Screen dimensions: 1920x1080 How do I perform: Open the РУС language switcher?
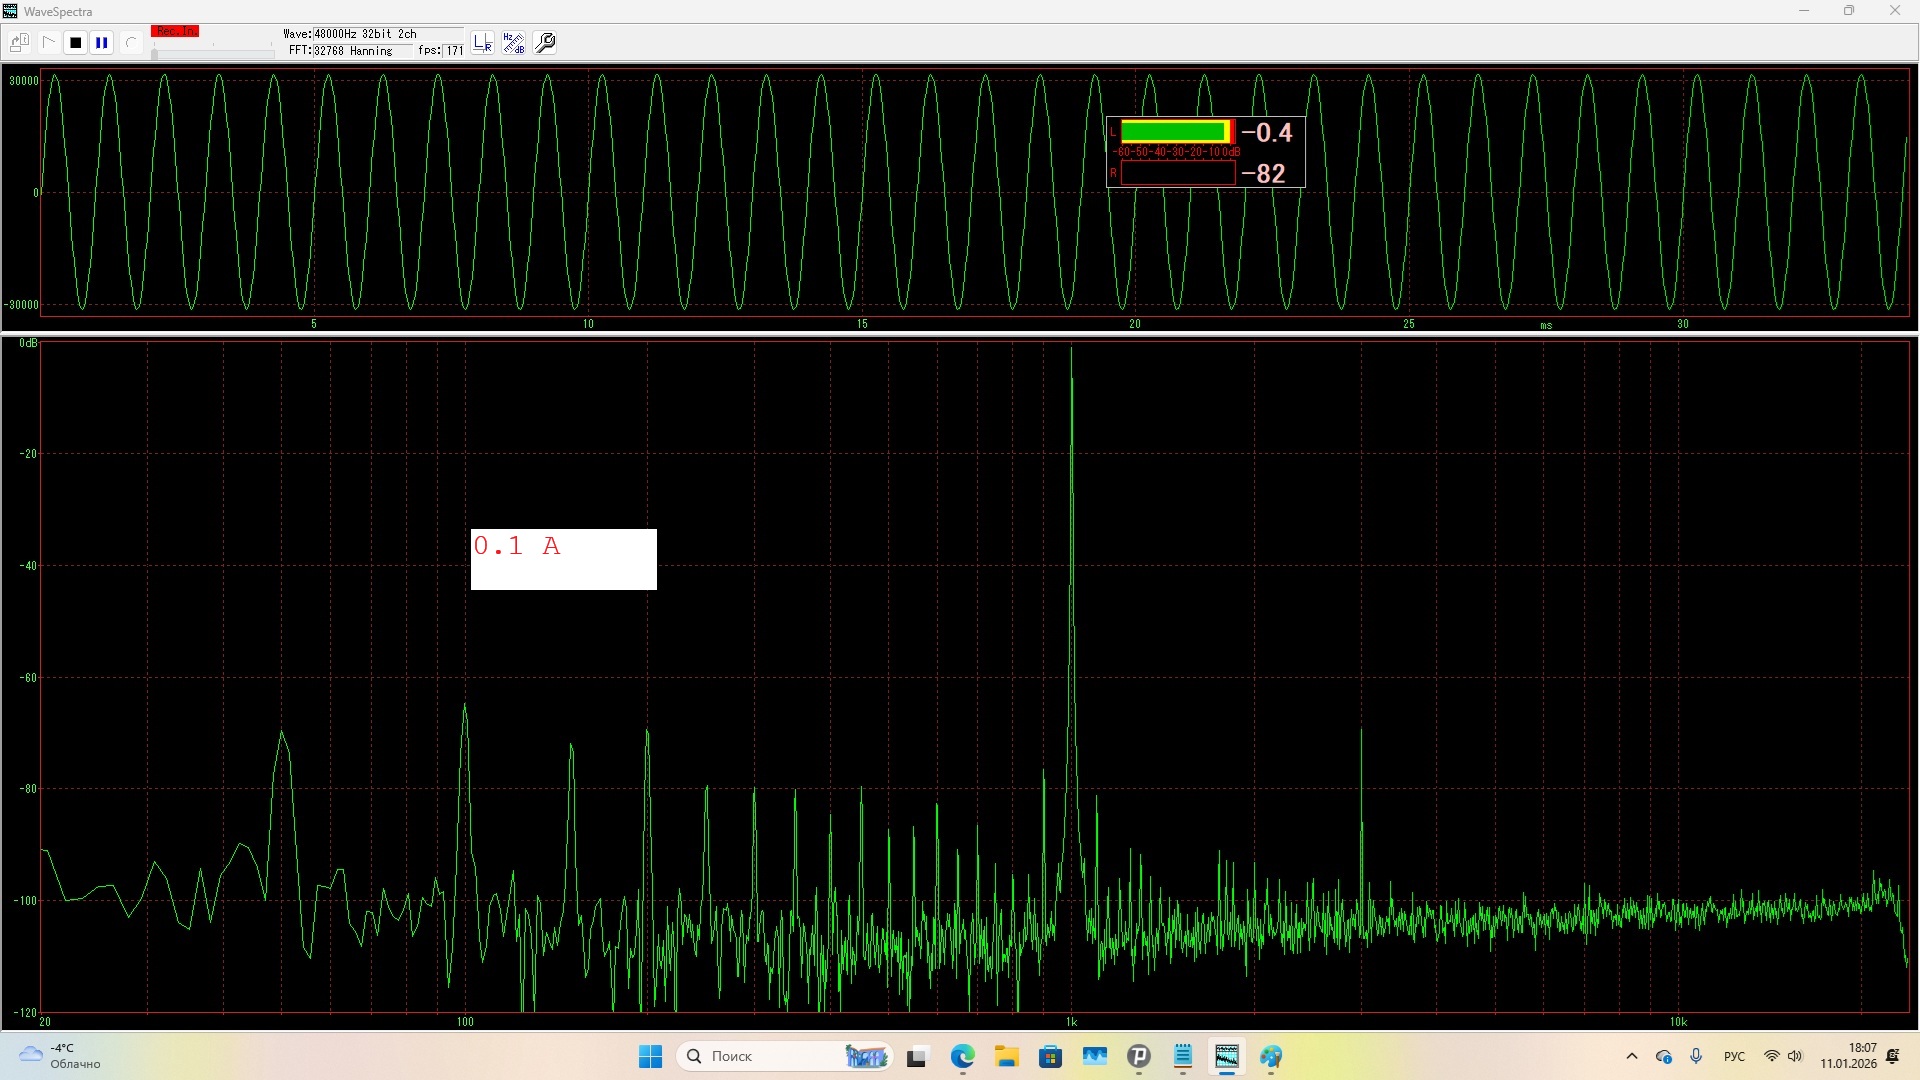click(1734, 1056)
